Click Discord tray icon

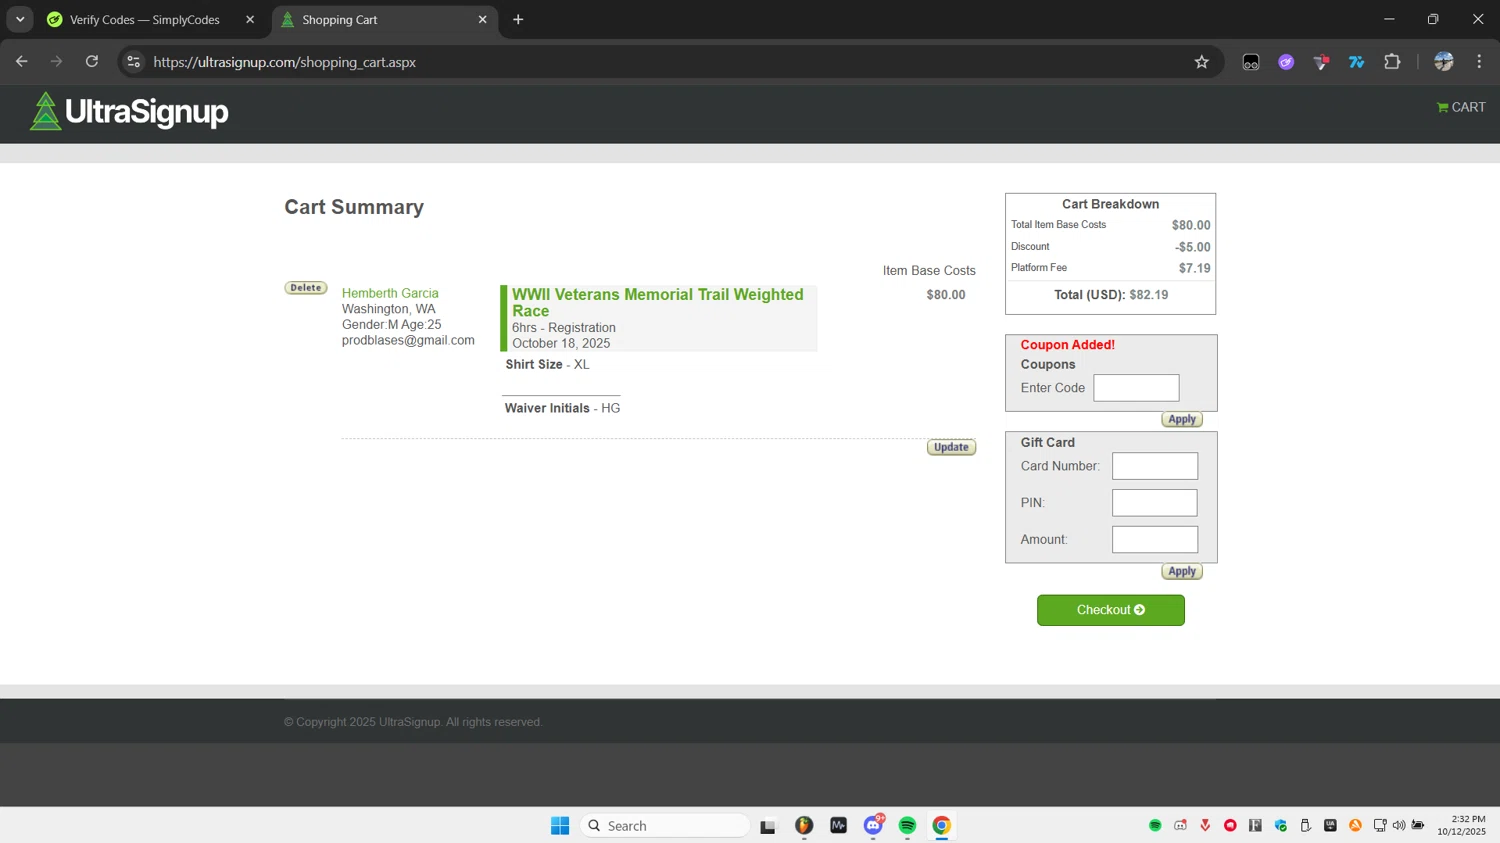(x=1181, y=826)
